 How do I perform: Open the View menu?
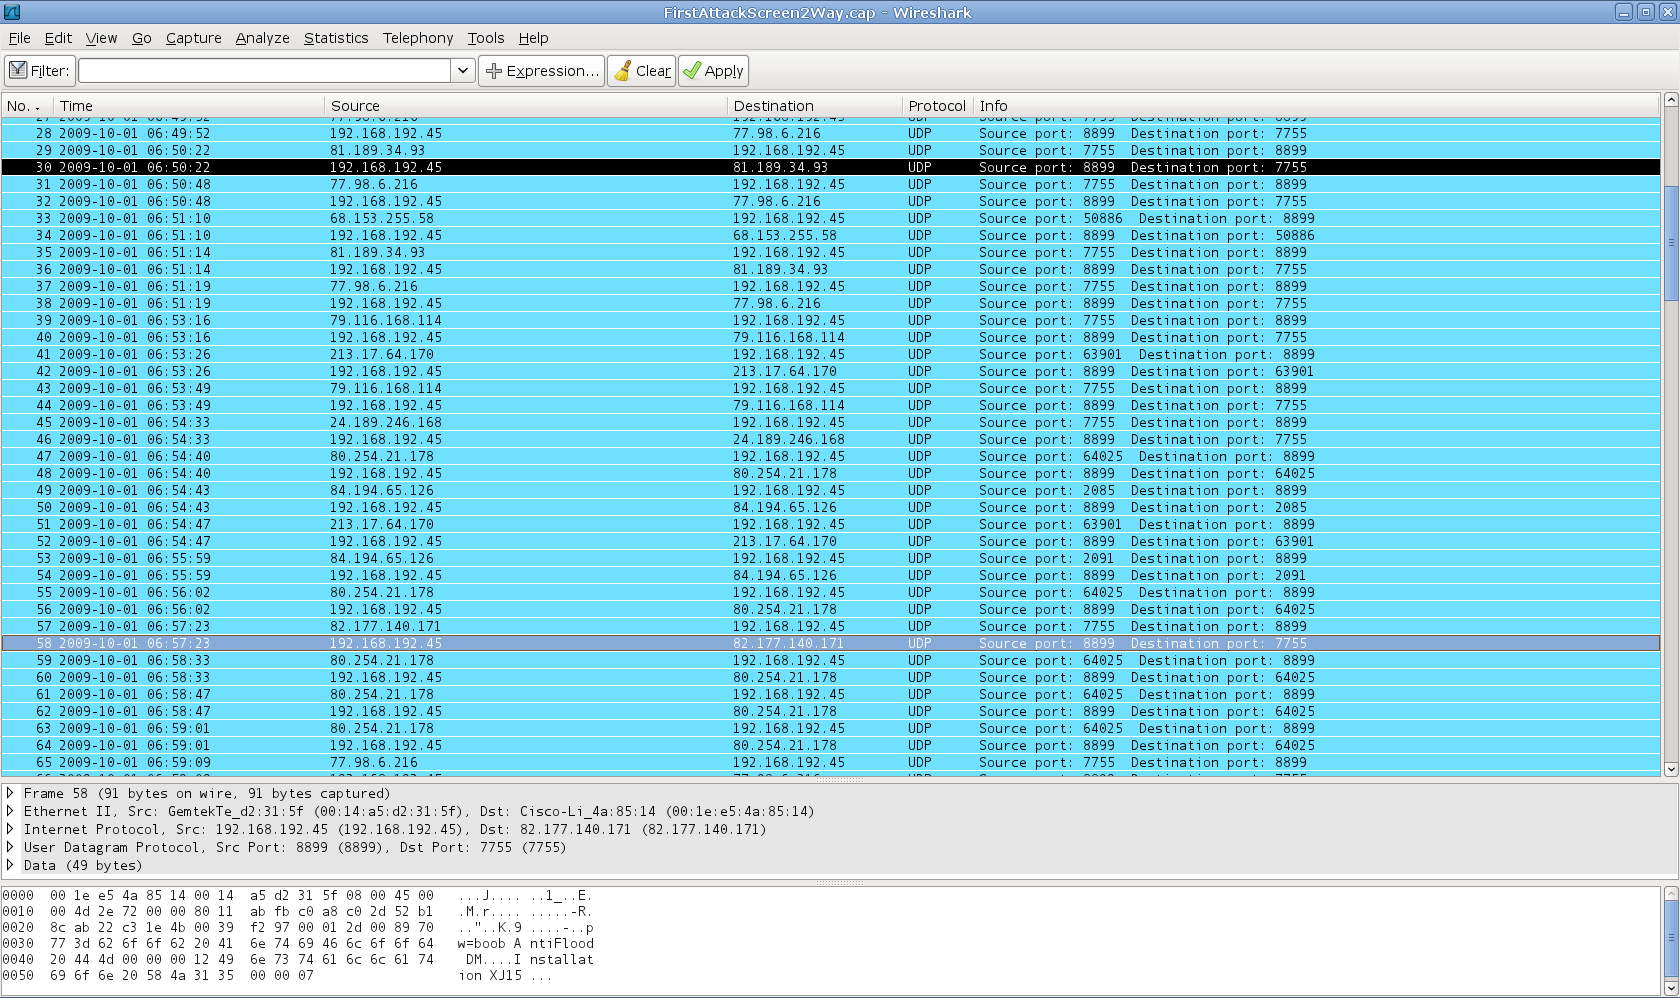(x=101, y=38)
